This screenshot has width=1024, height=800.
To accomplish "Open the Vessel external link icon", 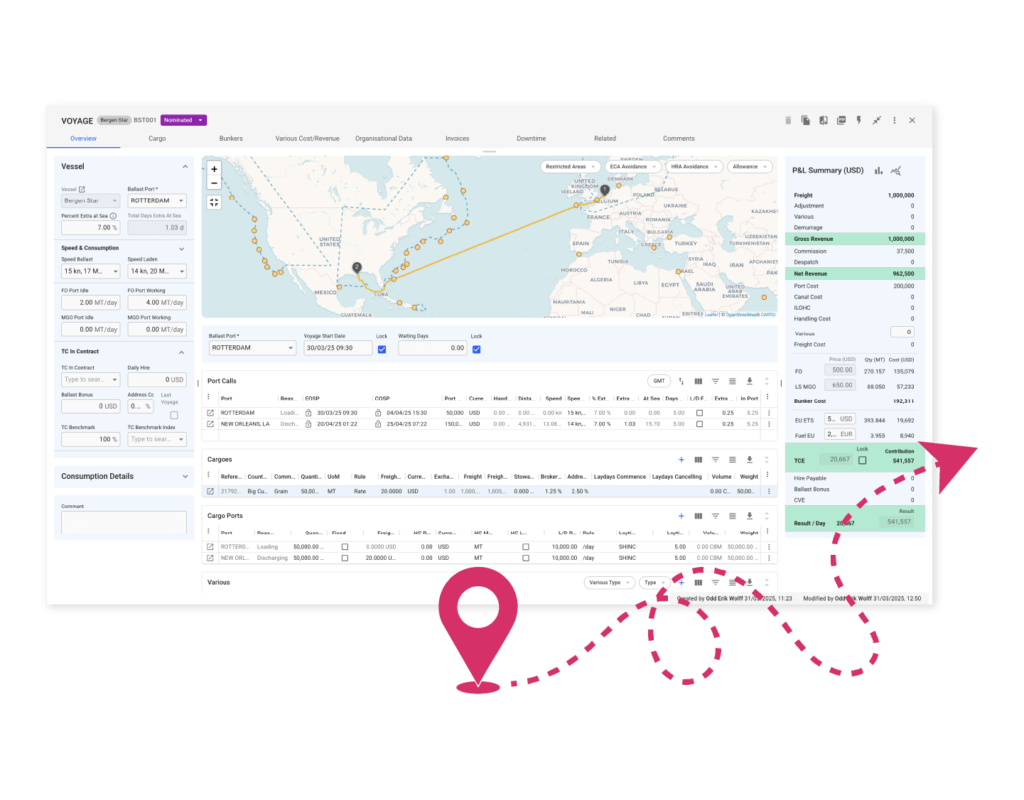I will tap(82, 189).
